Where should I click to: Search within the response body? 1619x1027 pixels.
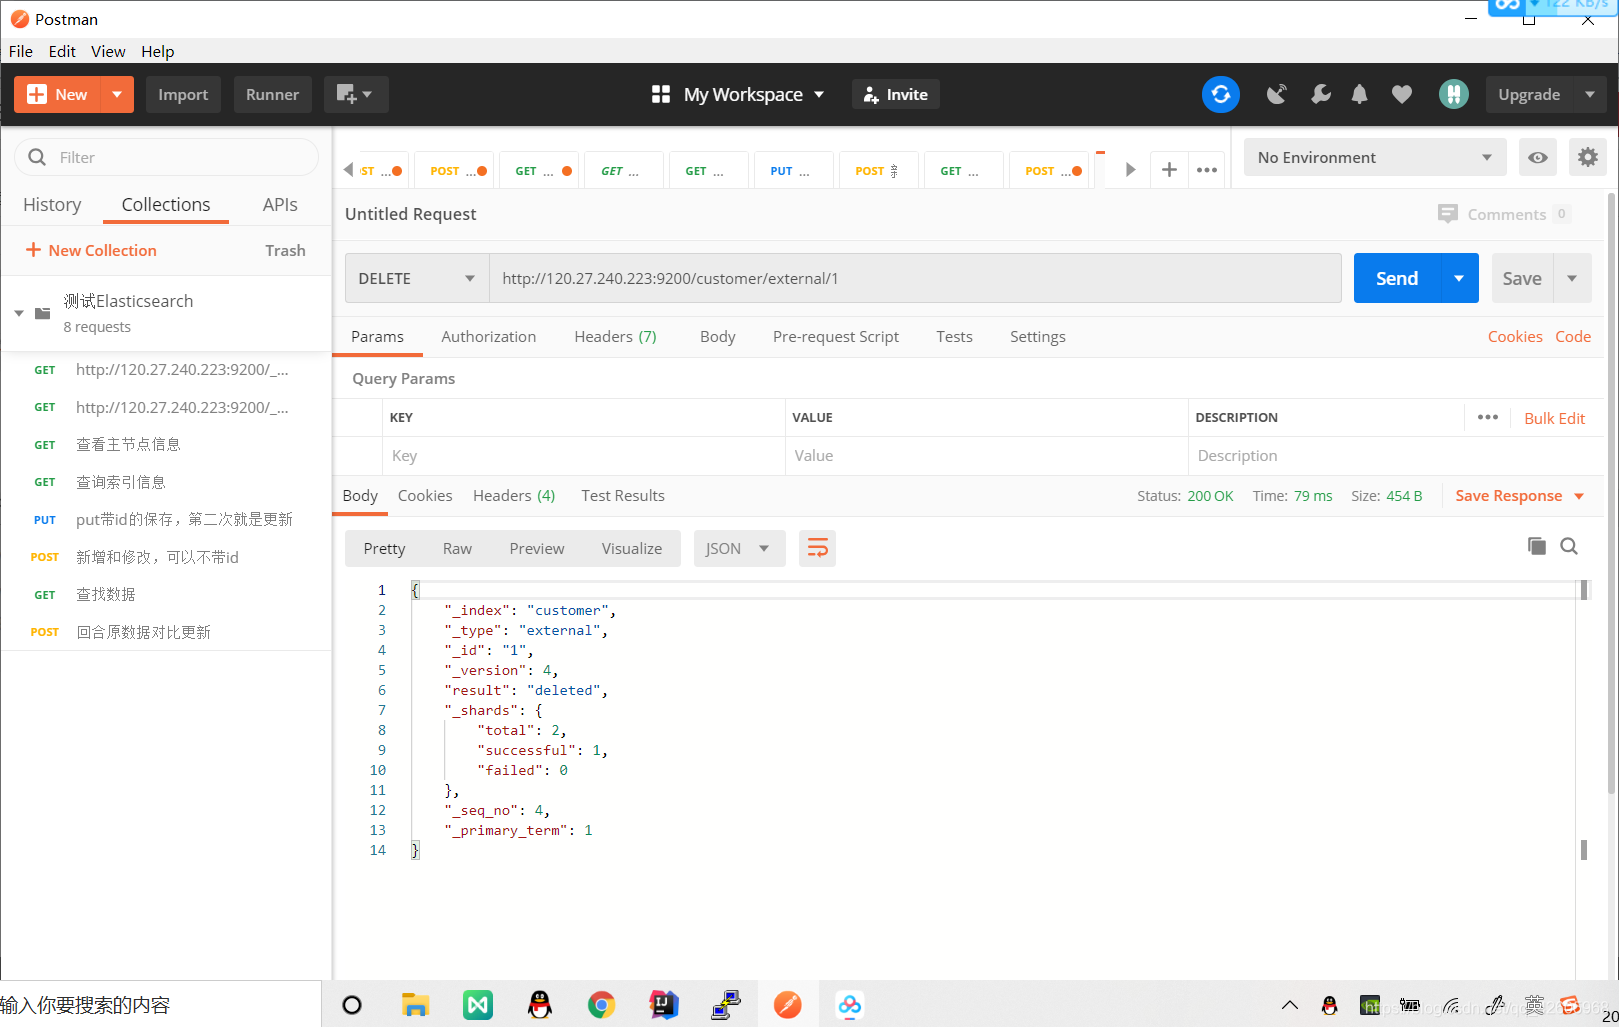pyautogui.click(x=1569, y=546)
